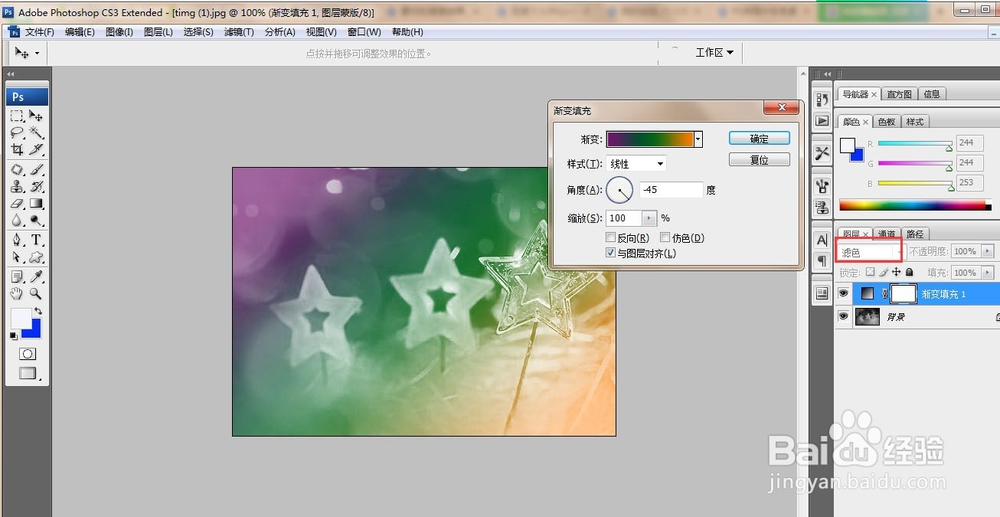Image resolution: width=1000 pixels, height=517 pixels.
Task: Select the Move tool in toolbox
Action: (36, 116)
